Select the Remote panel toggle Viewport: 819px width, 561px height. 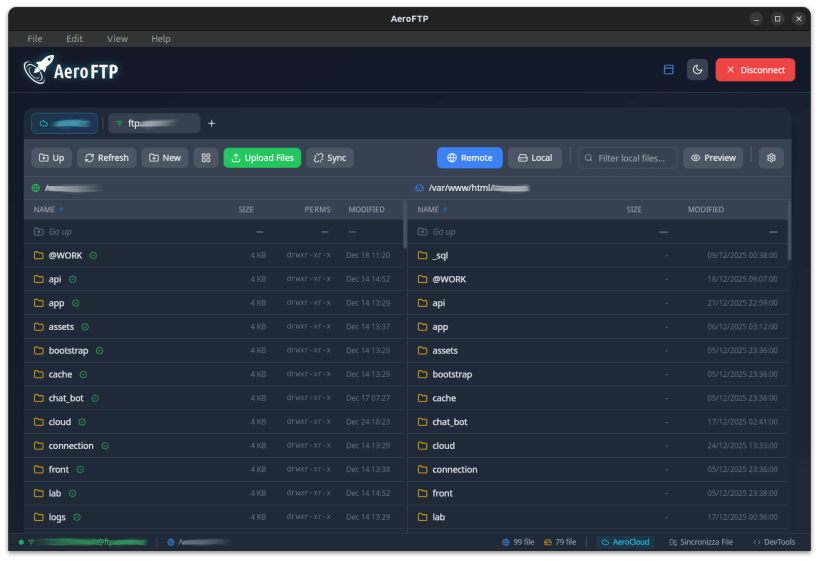tap(470, 158)
